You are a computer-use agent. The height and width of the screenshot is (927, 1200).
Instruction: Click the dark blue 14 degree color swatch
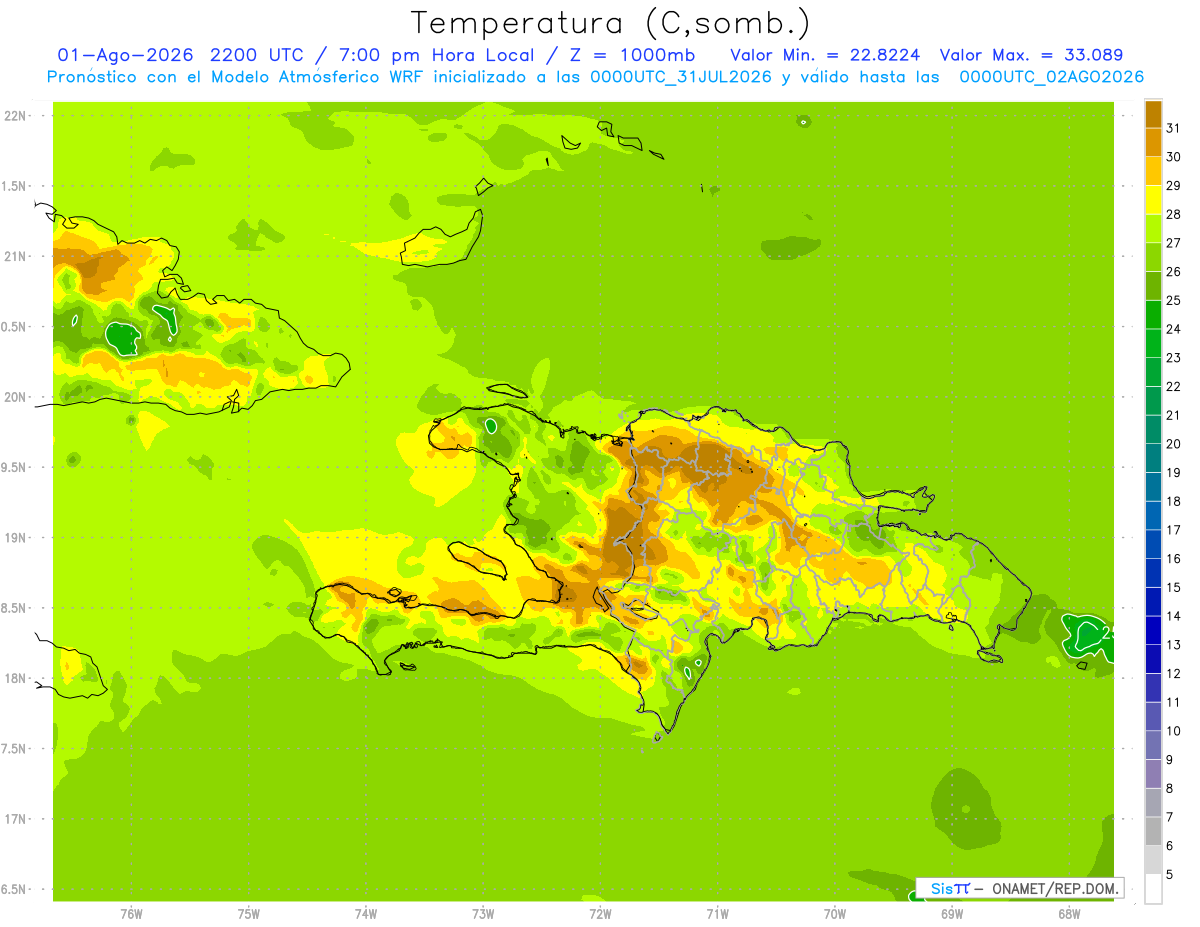click(1153, 602)
